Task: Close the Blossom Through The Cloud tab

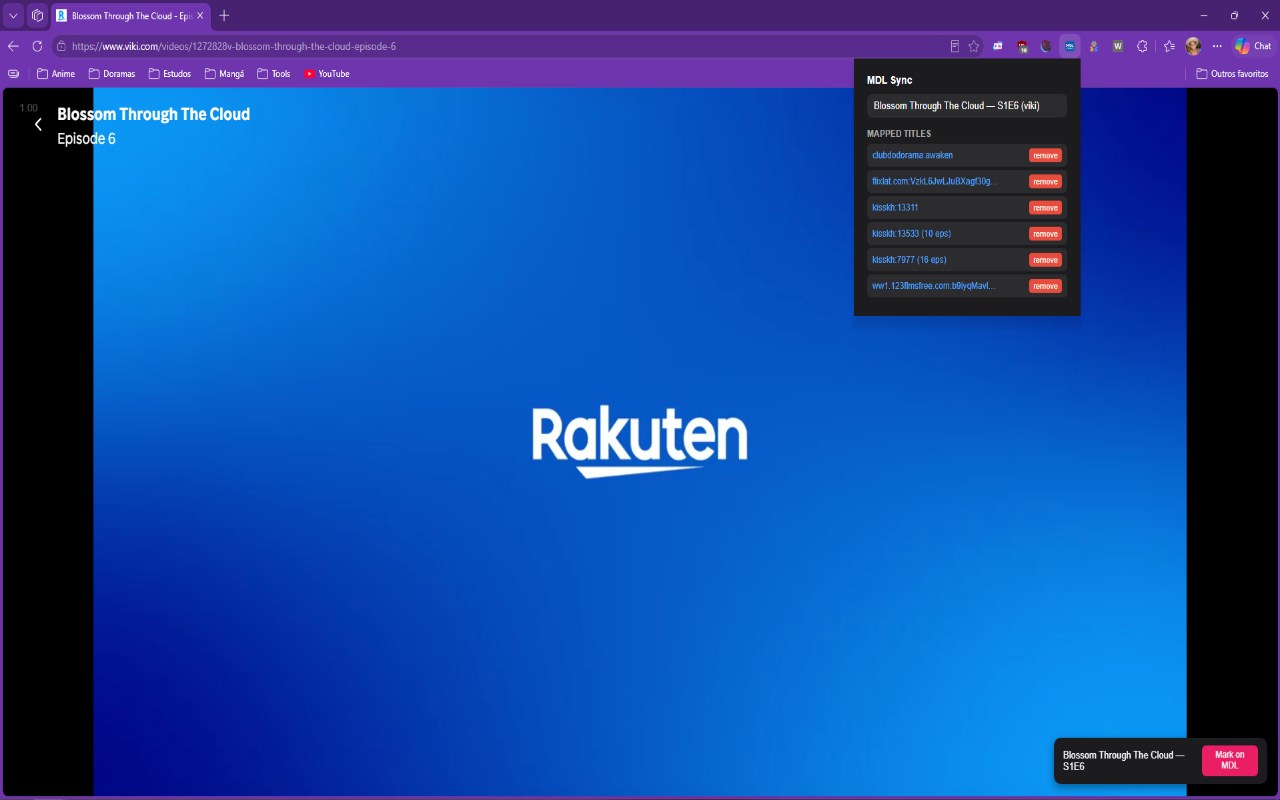Action: pos(200,16)
